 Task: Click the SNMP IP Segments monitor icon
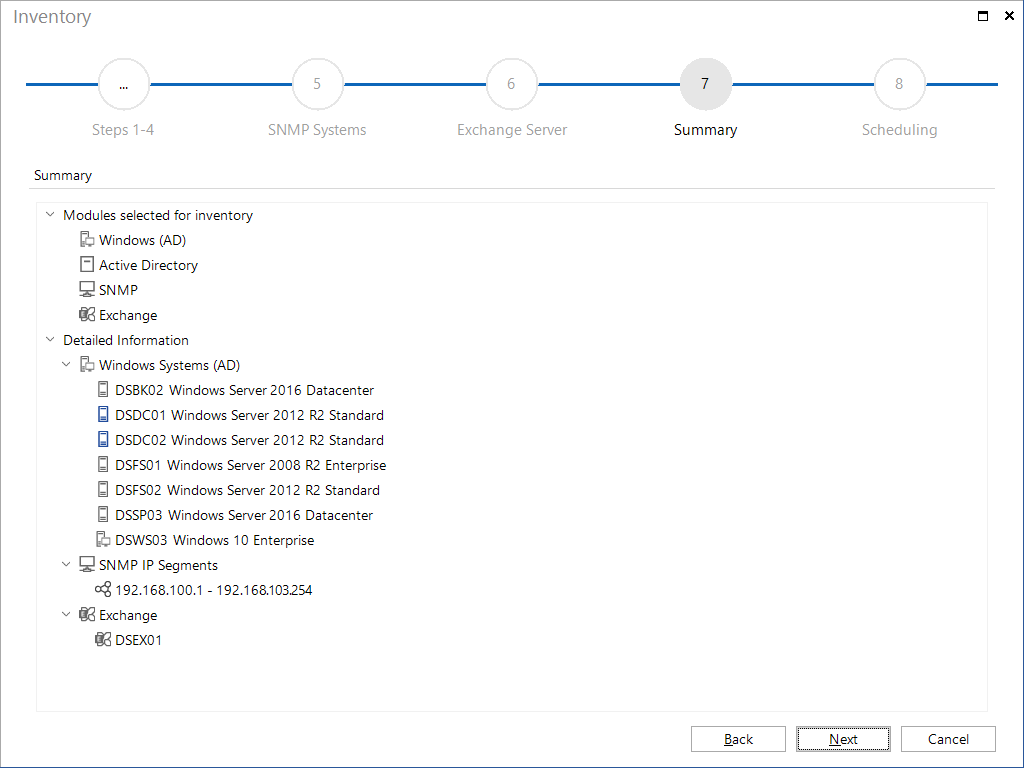87,564
